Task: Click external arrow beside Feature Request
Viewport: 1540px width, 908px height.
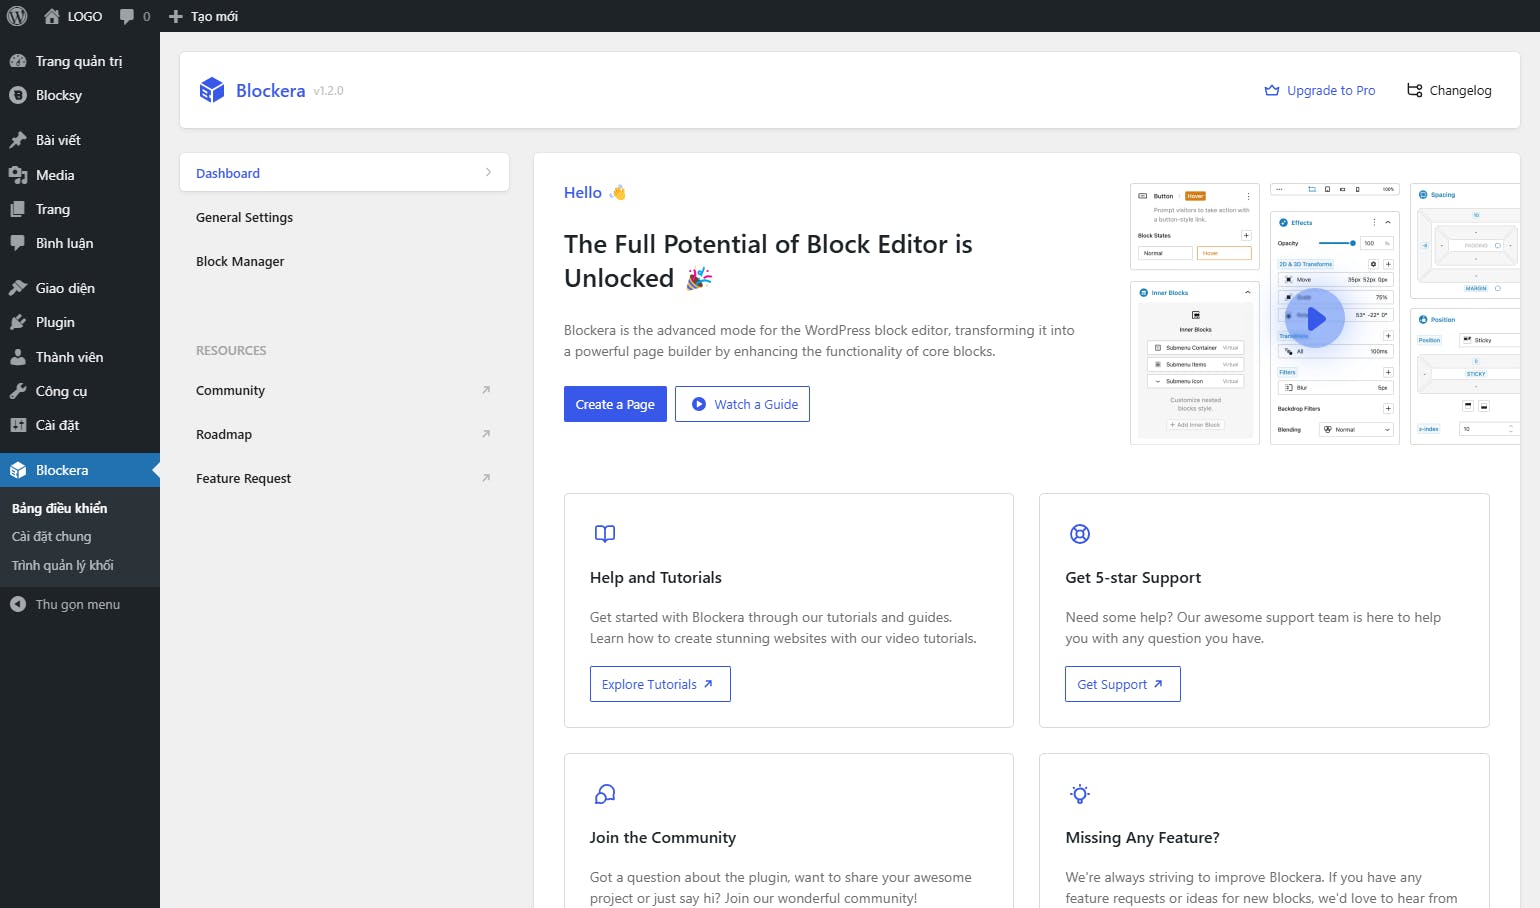Action: (x=486, y=478)
